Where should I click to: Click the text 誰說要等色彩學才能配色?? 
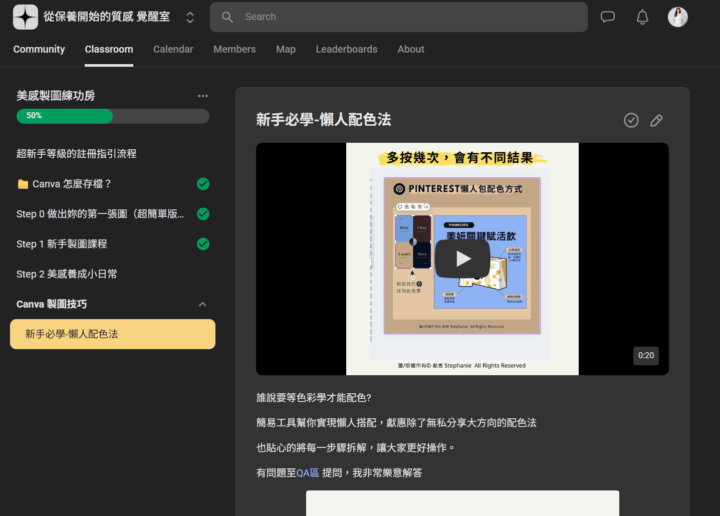click(x=314, y=398)
